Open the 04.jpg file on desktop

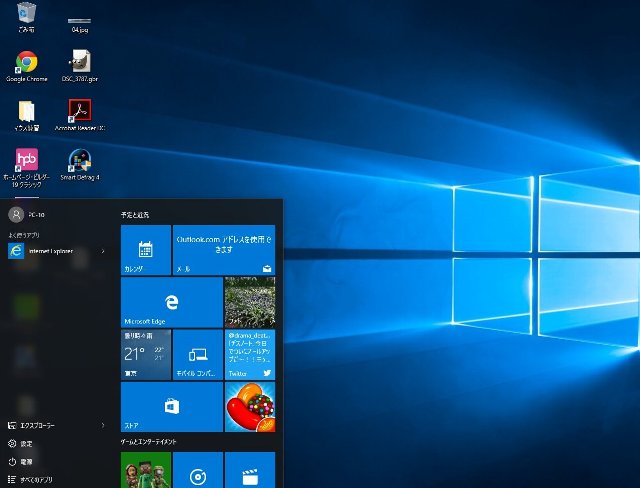pos(81,22)
